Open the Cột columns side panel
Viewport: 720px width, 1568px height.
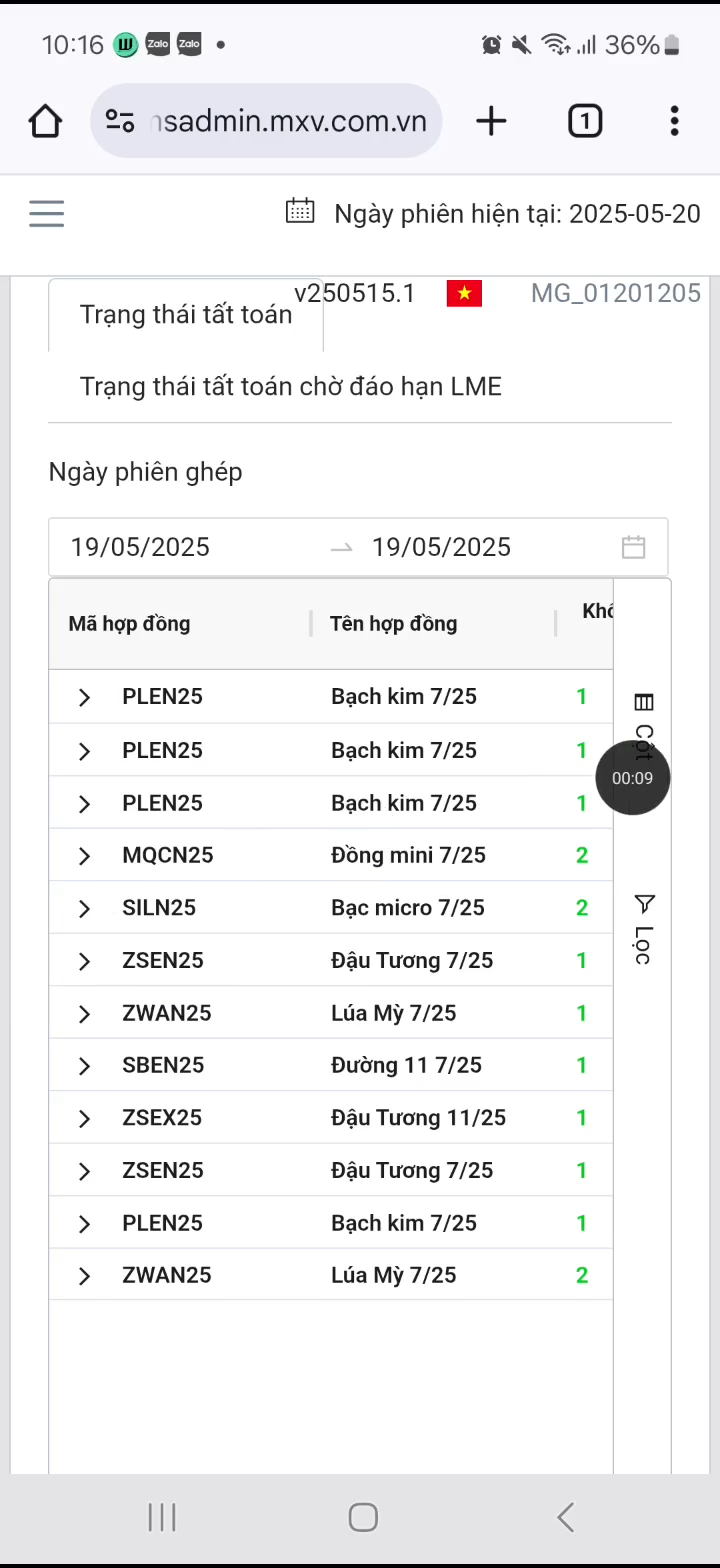click(644, 727)
